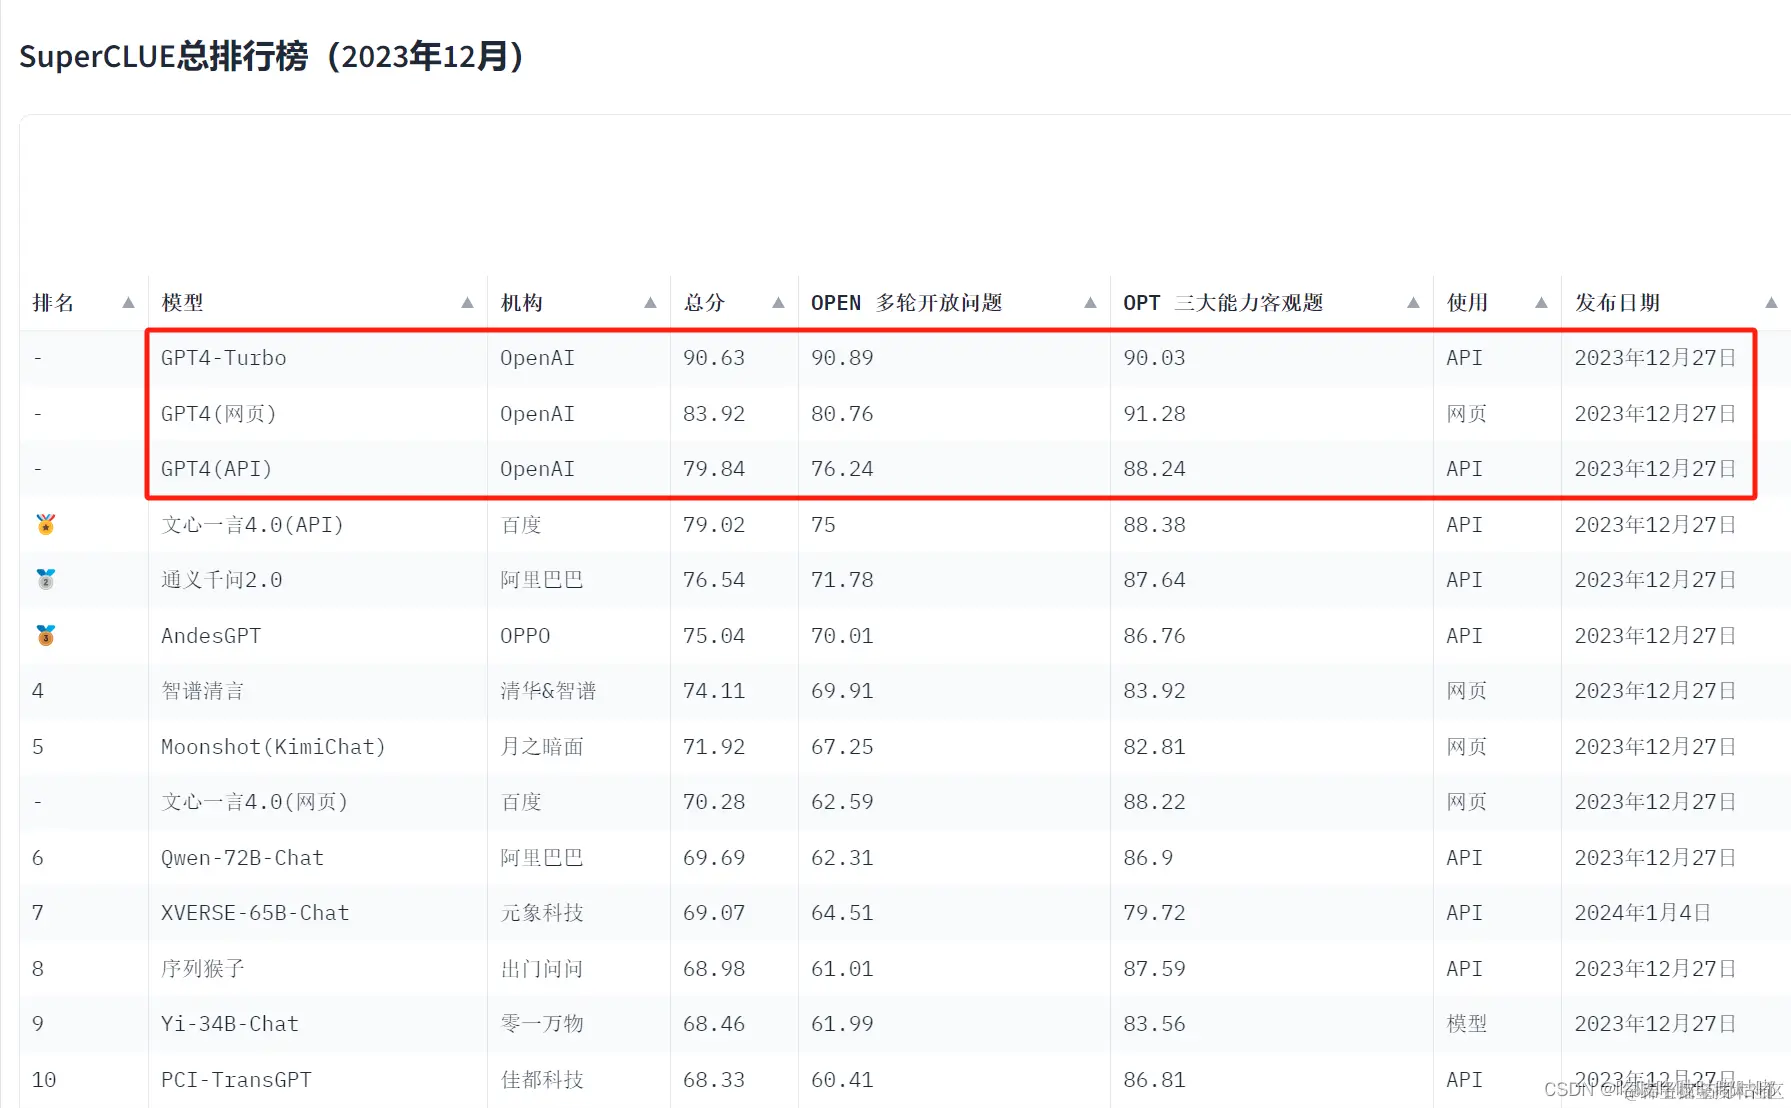
Task: Sort by the 使用 column arrow
Action: tap(1541, 303)
